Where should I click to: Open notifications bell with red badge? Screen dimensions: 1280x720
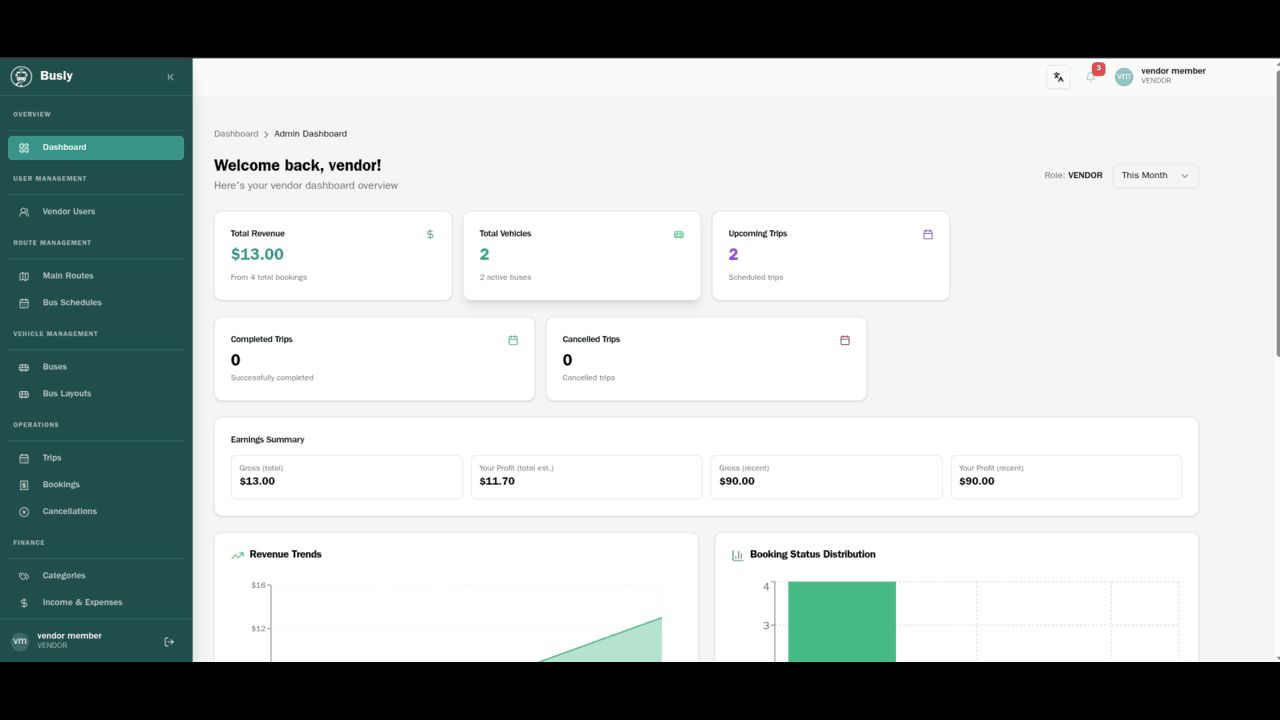point(1091,76)
